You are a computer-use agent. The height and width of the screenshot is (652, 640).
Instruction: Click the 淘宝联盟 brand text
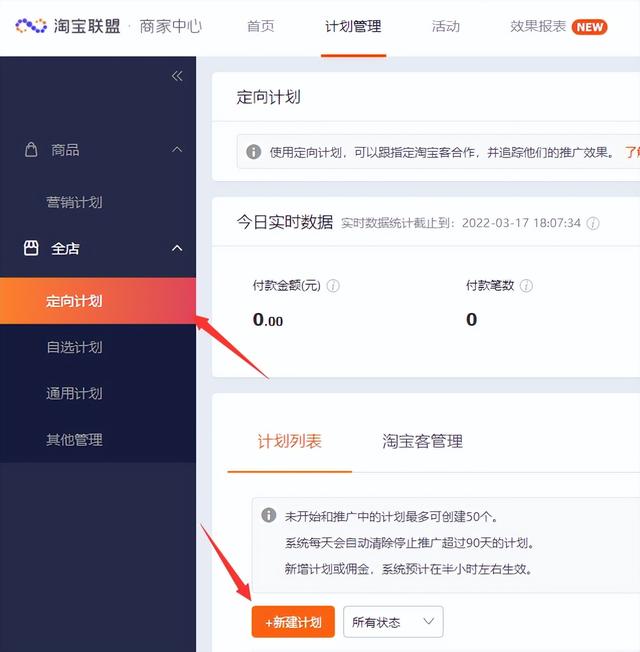(87, 26)
